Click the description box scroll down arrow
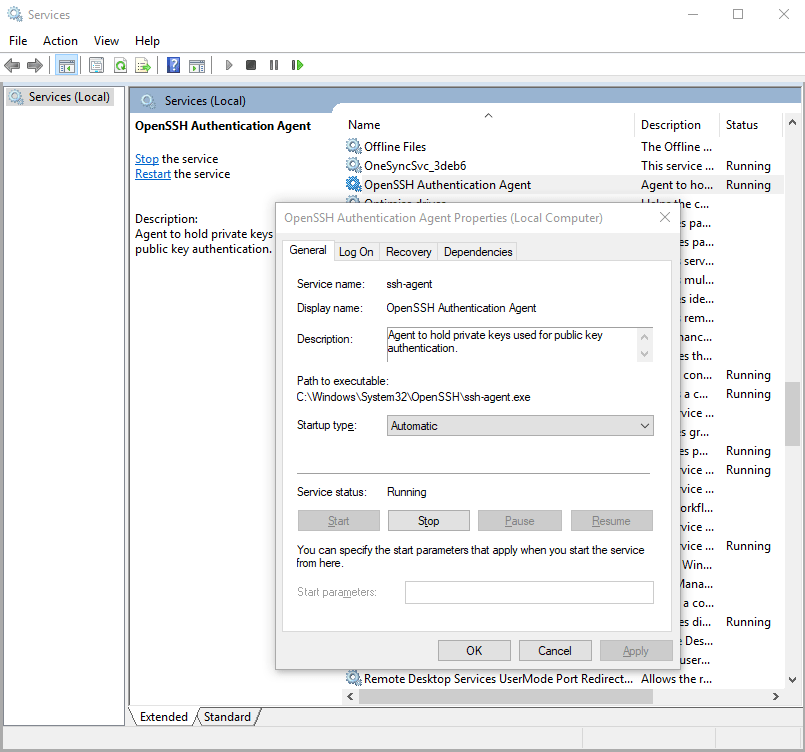The width and height of the screenshot is (805, 752). point(645,354)
